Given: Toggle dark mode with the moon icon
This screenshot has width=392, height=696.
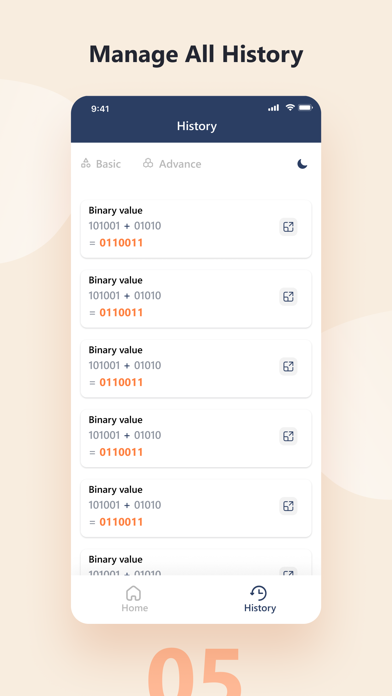Looking at the screenshot, I should (x=302, y=164).
